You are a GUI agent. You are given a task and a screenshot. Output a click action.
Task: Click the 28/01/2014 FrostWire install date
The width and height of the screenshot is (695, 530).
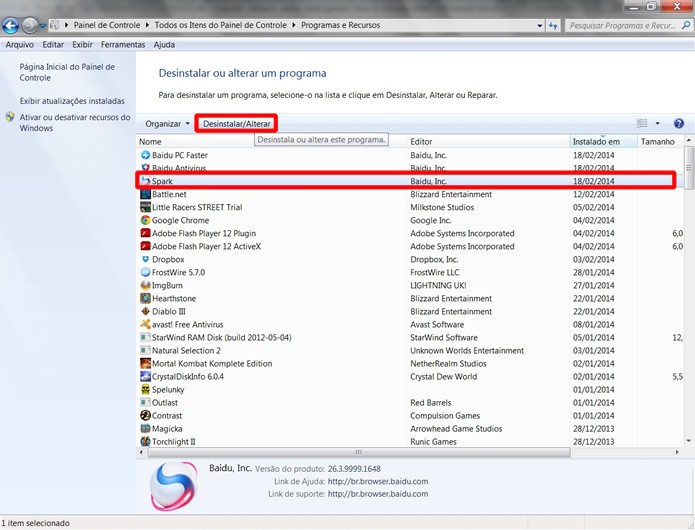[x=593, y=272]
